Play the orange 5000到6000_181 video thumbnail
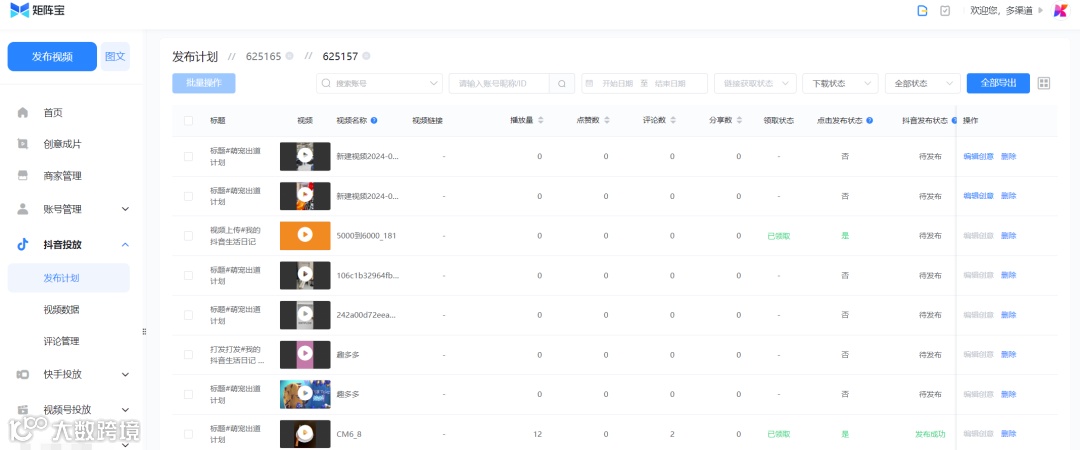Screen dimensions: 1080x450 click(x=305, y=236)
